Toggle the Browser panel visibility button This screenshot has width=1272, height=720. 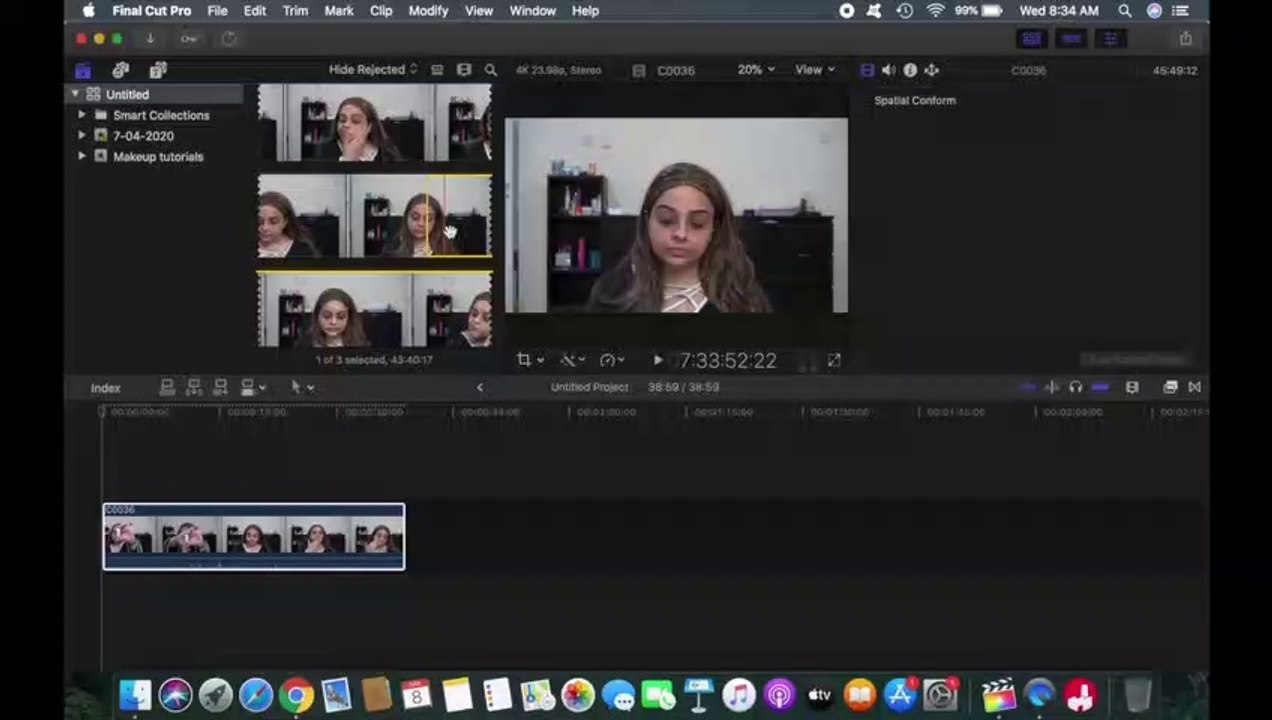(x=1031, y=39)
